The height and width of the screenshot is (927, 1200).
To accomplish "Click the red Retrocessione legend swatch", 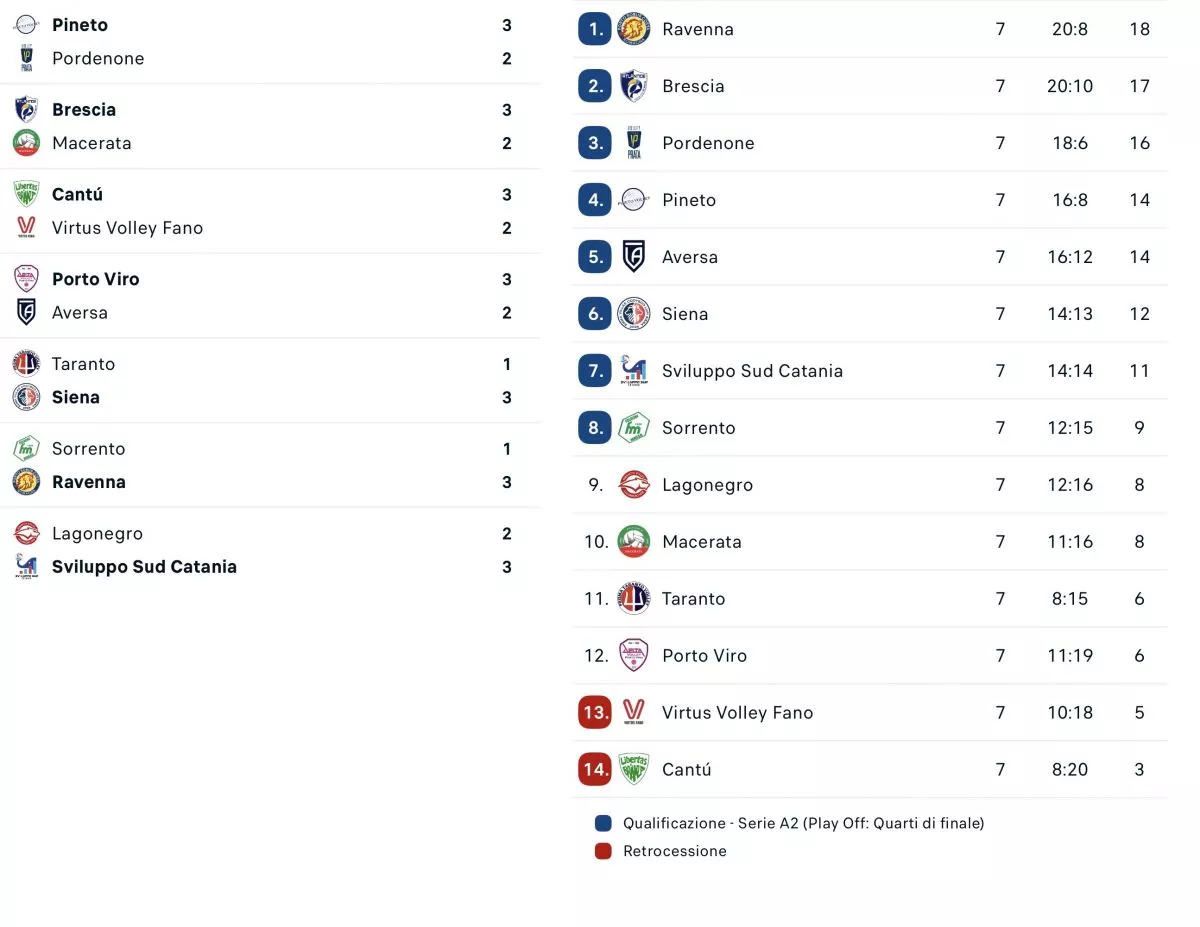I will tap(603, 852).
